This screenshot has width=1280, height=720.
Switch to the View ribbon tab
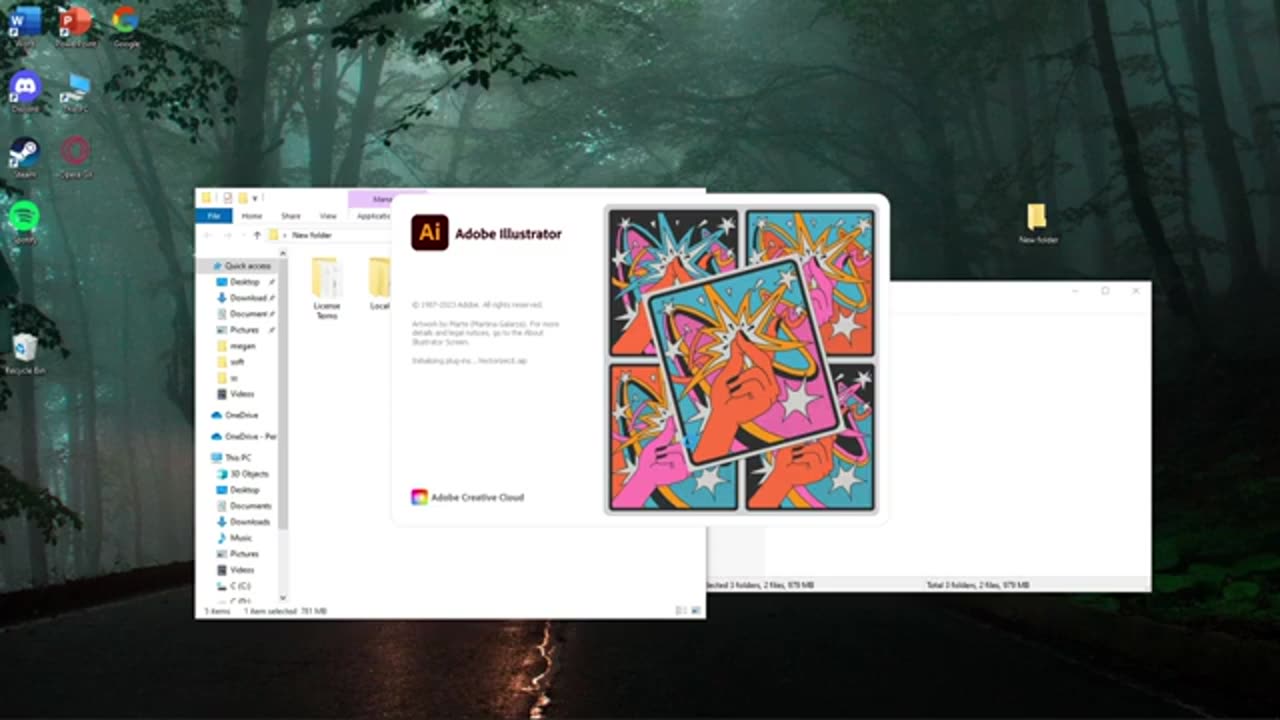point(328,216)
